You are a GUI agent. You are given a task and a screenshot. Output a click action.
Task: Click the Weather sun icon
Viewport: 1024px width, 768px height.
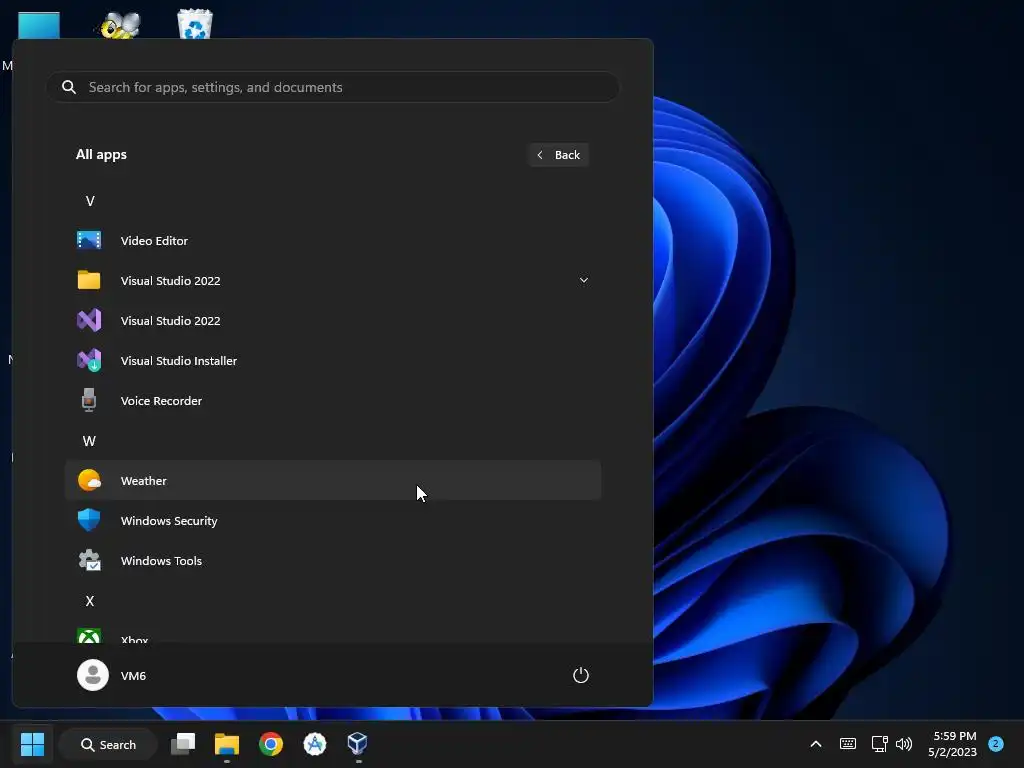89,480
